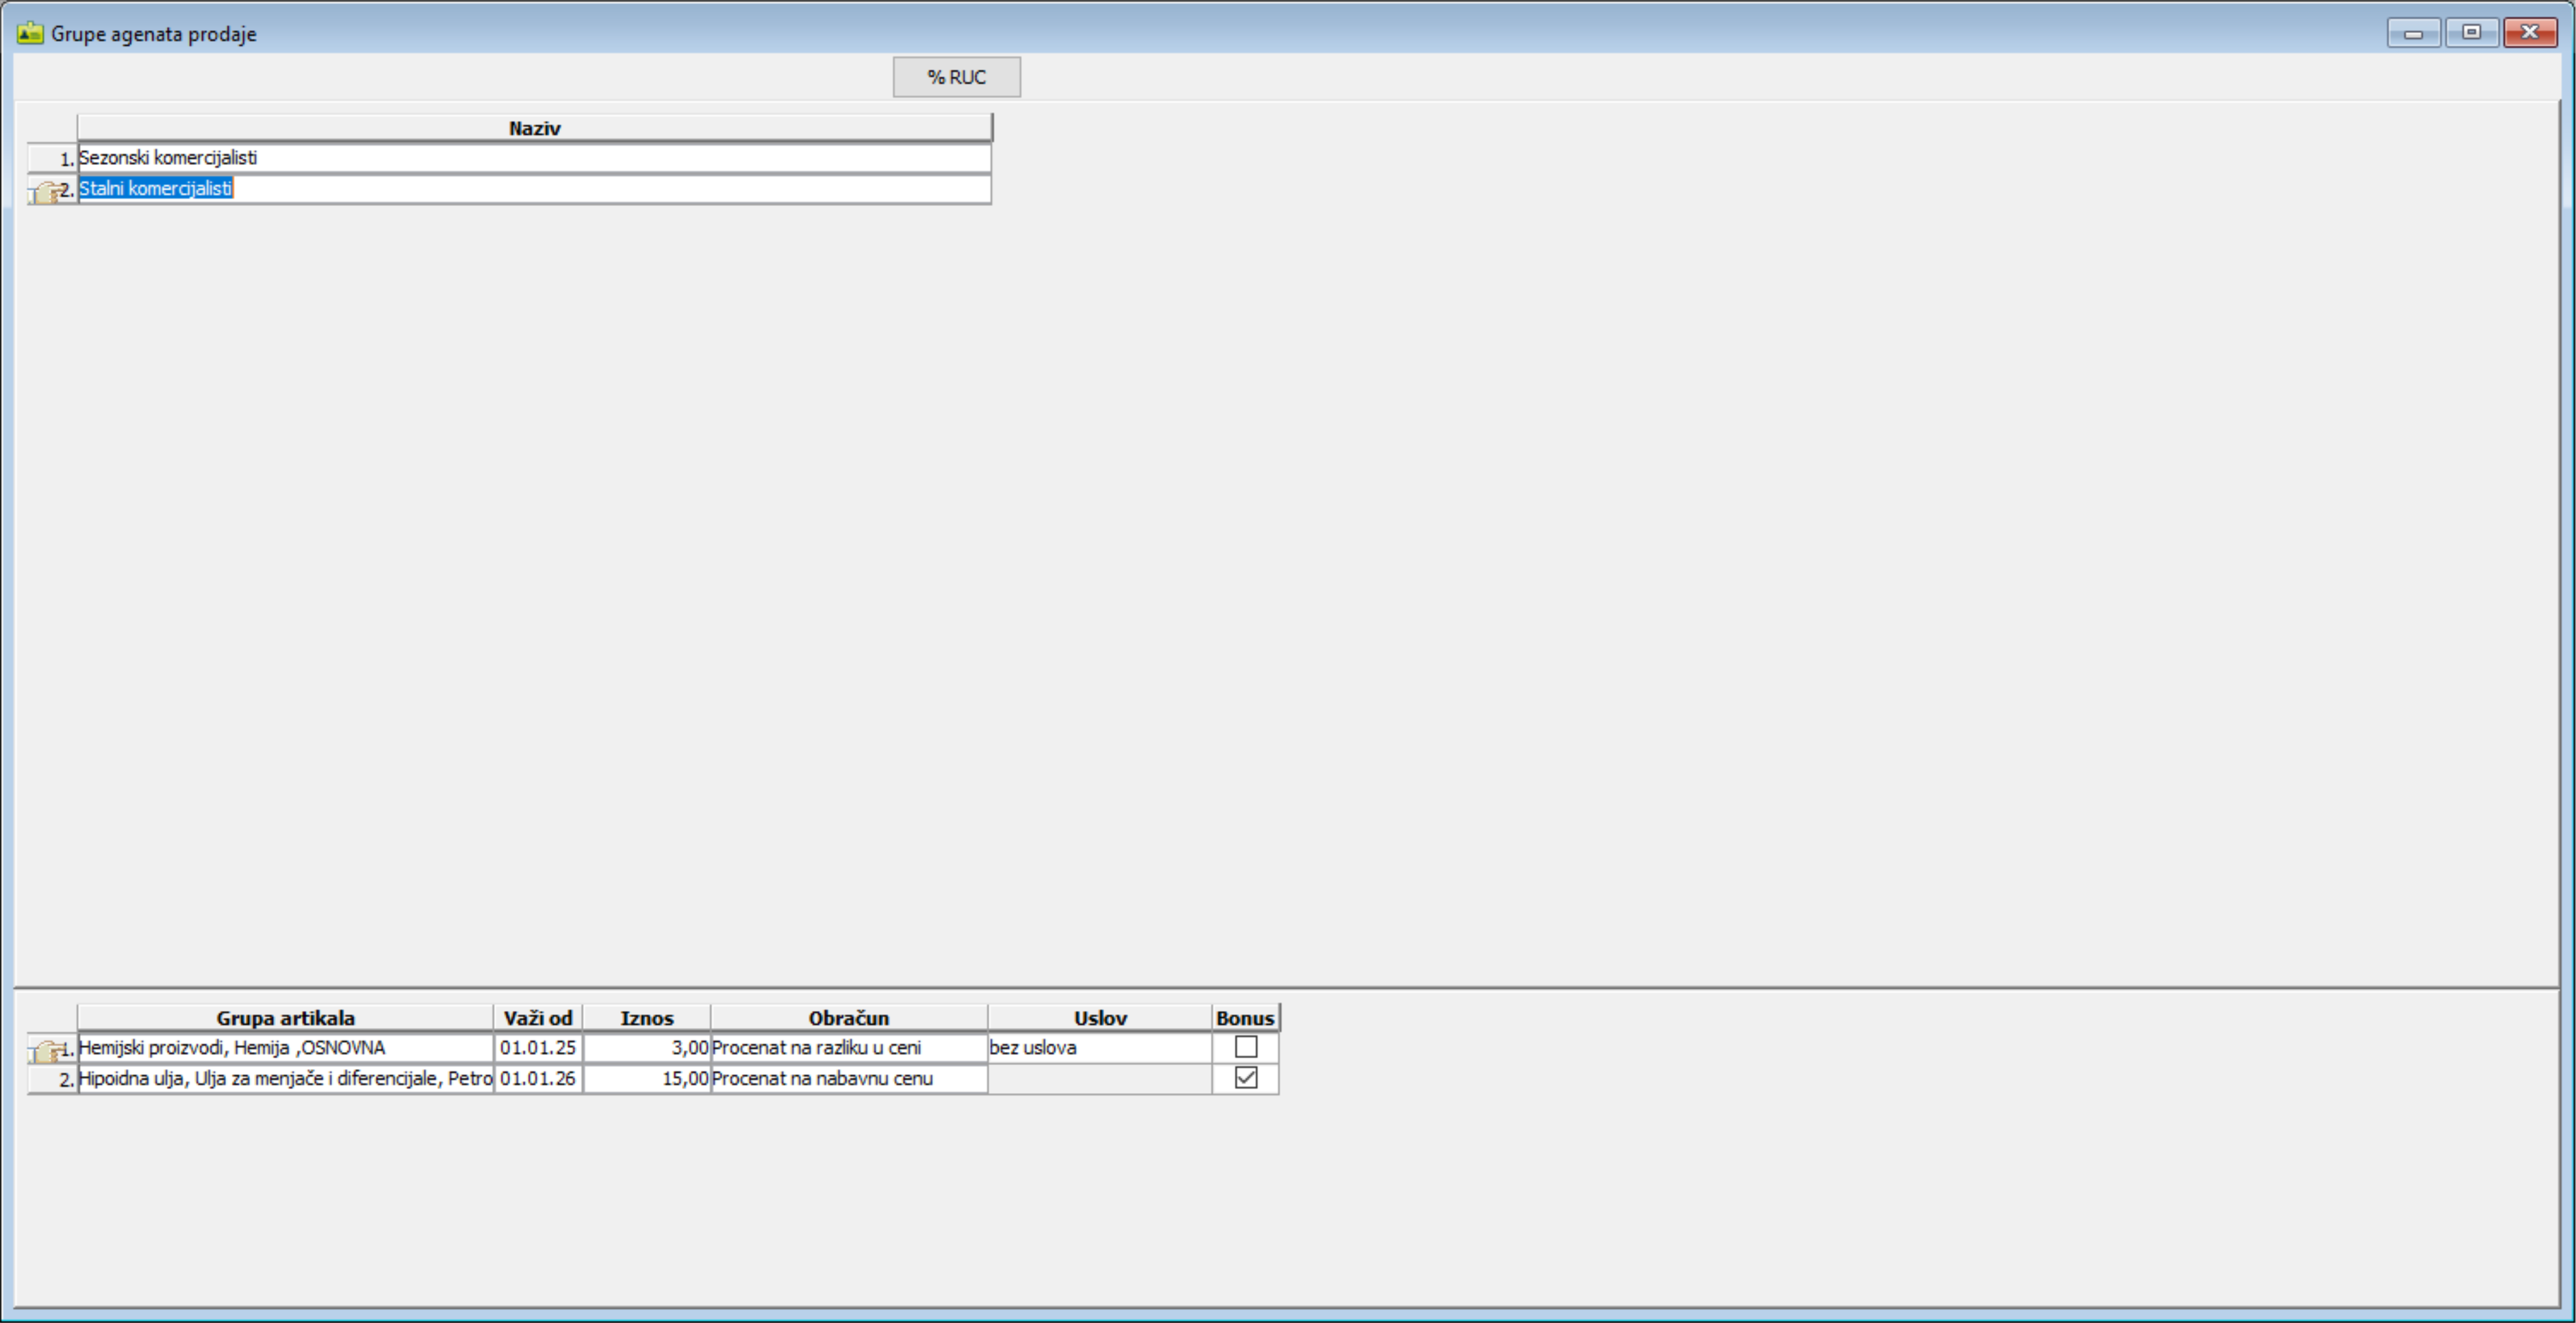Click the date cell 01.01.25

click(x=538, y=1048)
